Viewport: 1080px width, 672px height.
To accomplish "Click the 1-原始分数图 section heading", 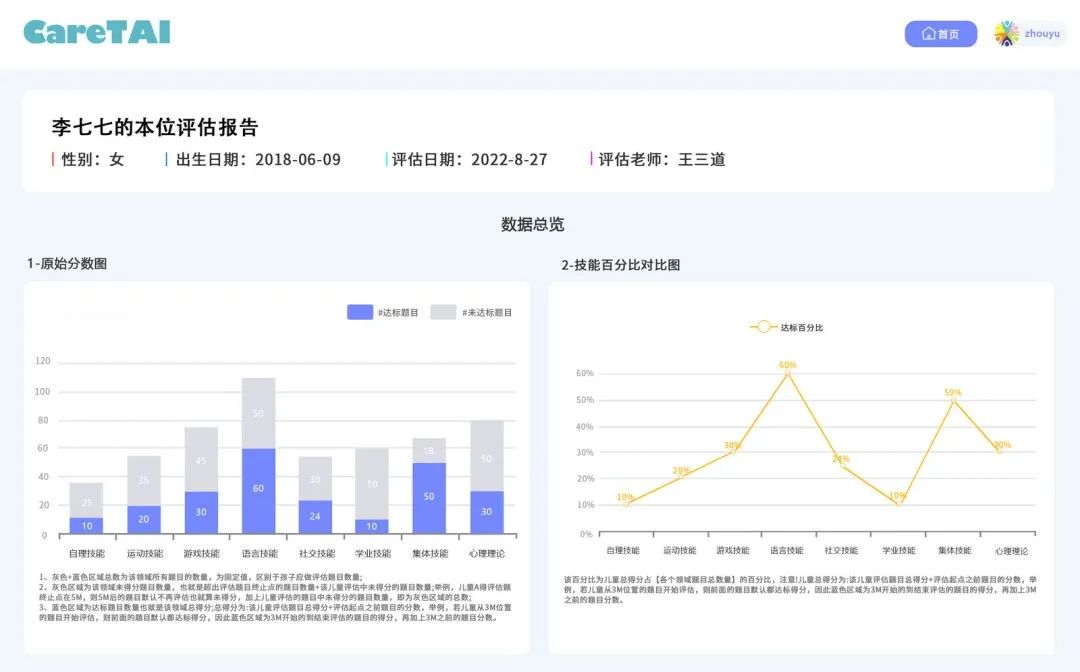I will [x=67, y=264].
